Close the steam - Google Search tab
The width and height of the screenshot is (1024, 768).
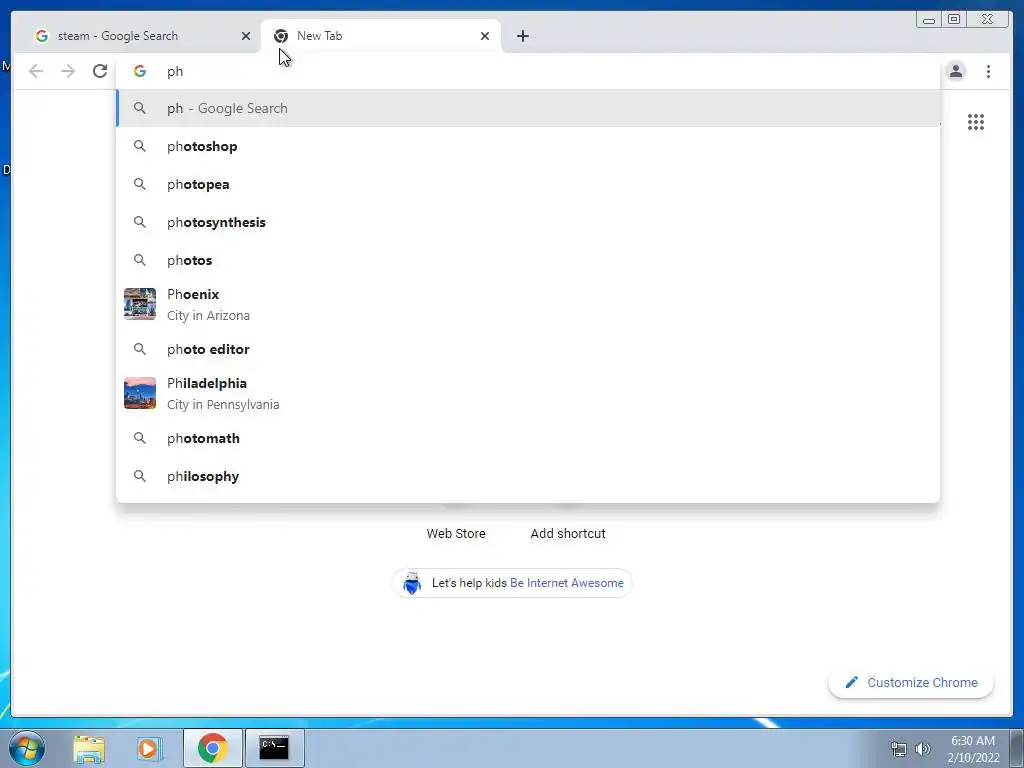click(246, 36)
